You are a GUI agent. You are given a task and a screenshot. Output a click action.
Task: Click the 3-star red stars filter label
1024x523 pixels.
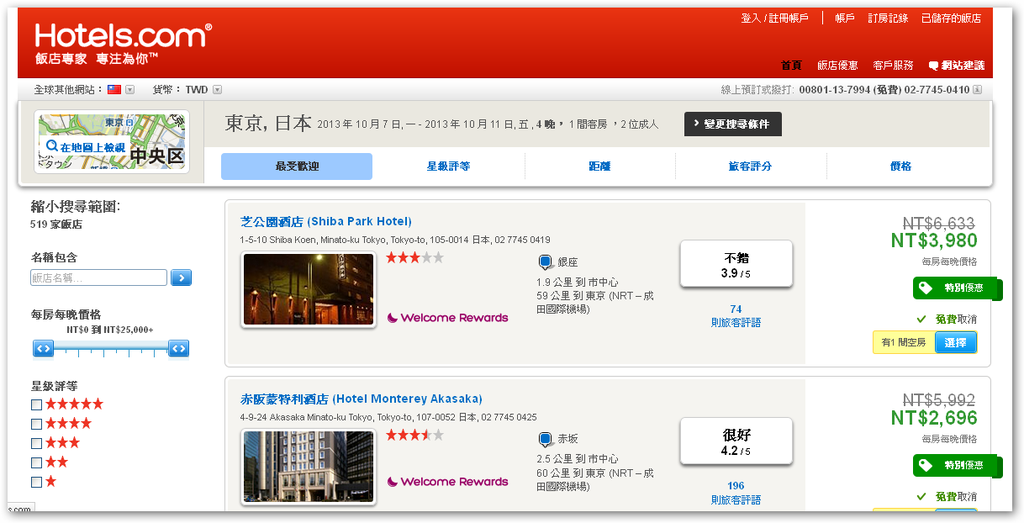point(63,443)
